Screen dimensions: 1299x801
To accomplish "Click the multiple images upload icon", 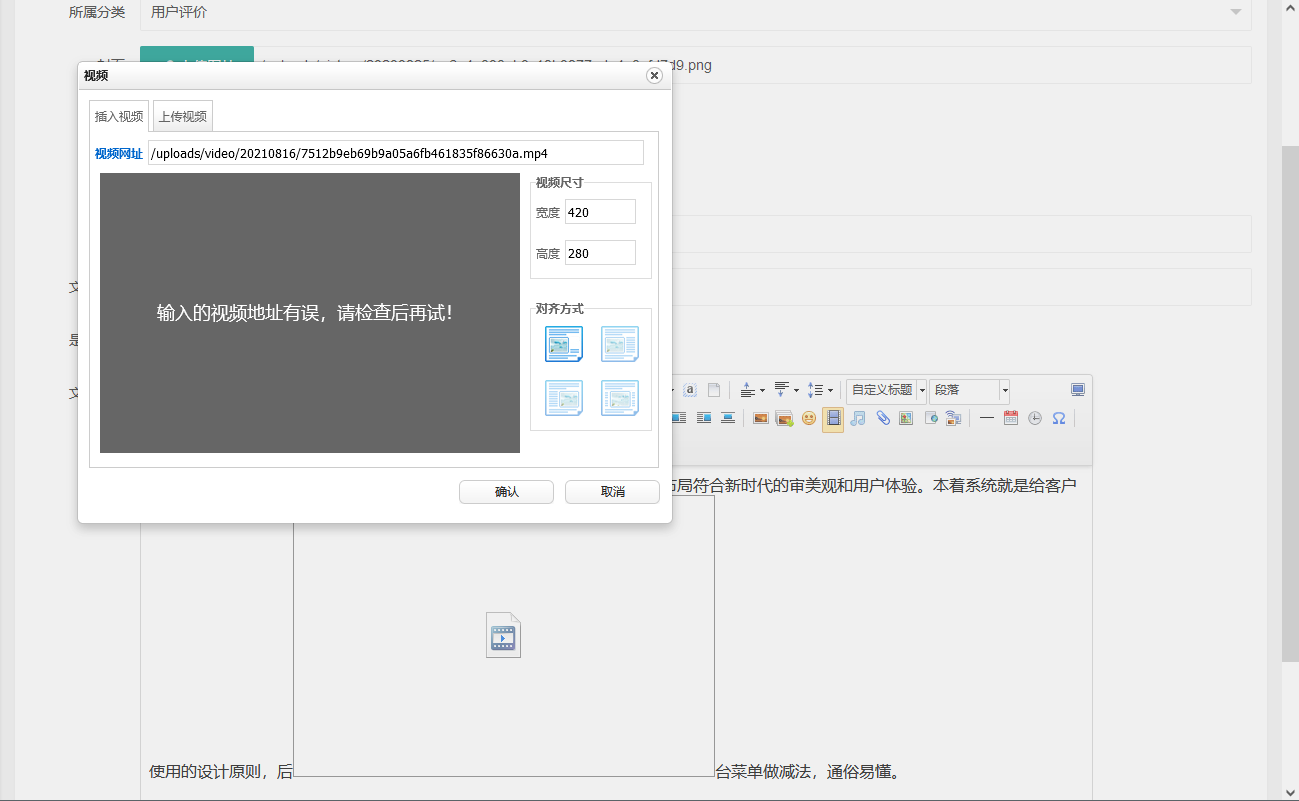I will [x=784, y=418].
